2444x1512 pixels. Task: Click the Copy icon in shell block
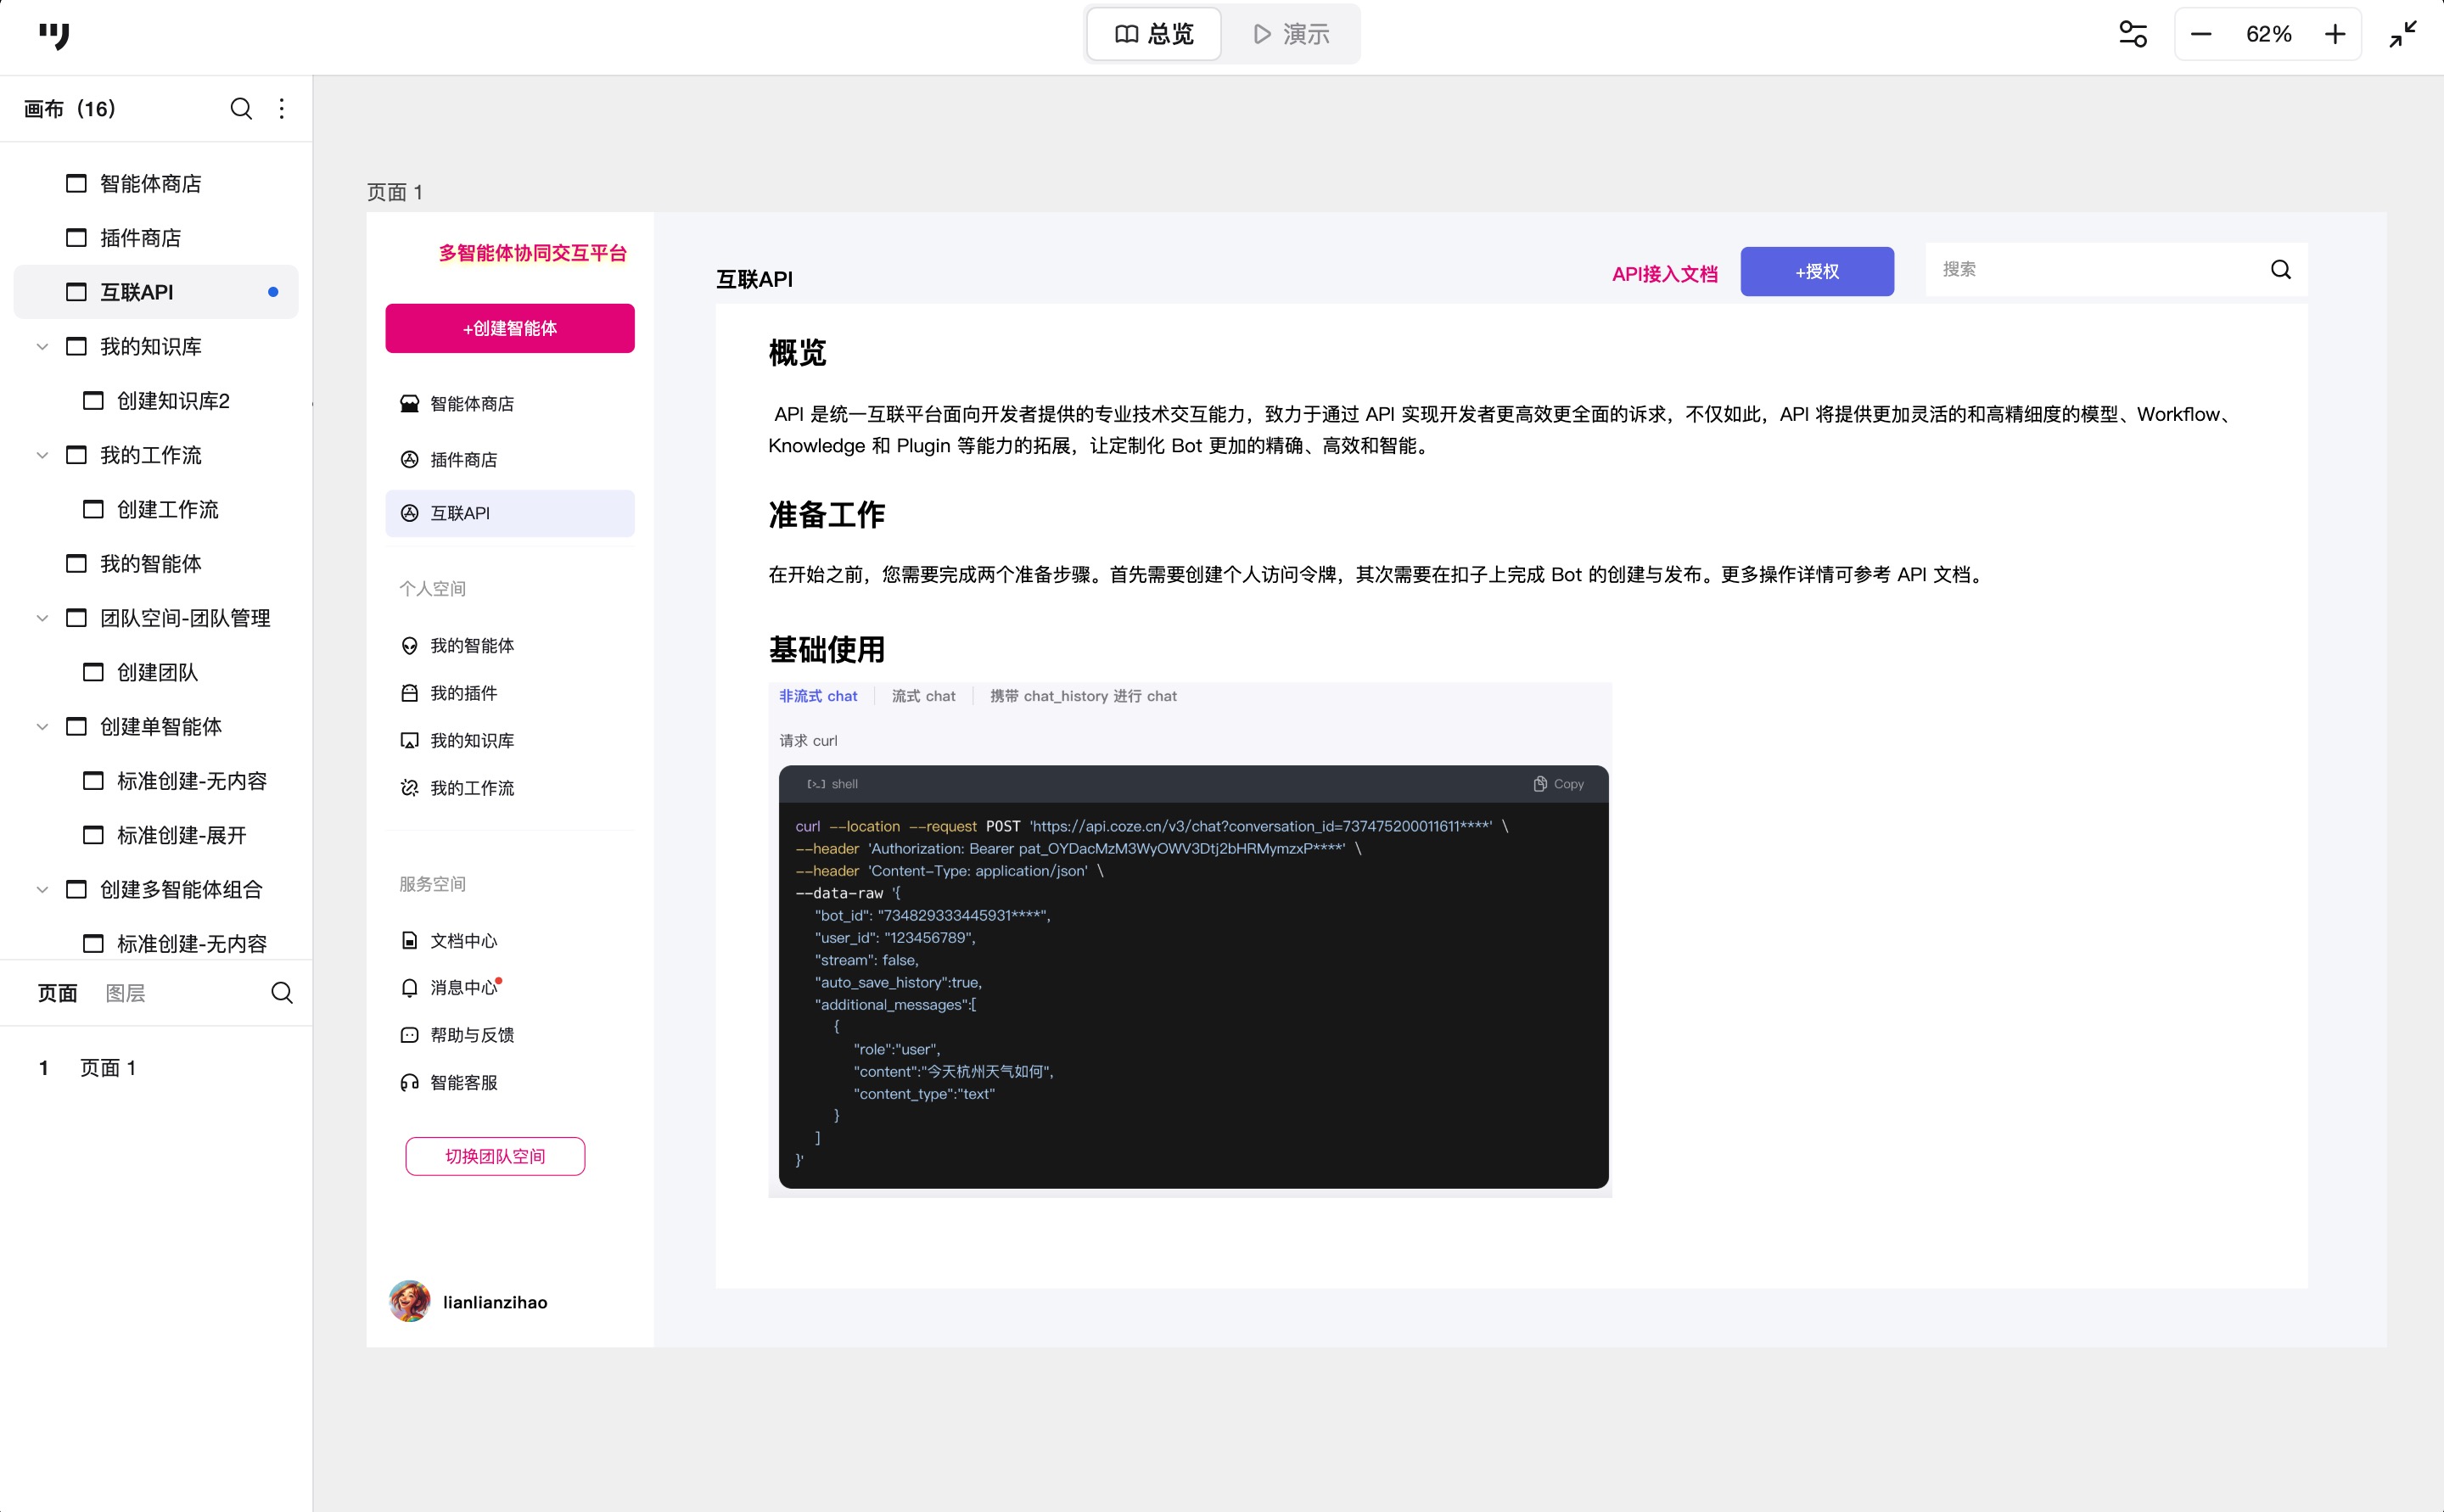[x=1540, y=784]
